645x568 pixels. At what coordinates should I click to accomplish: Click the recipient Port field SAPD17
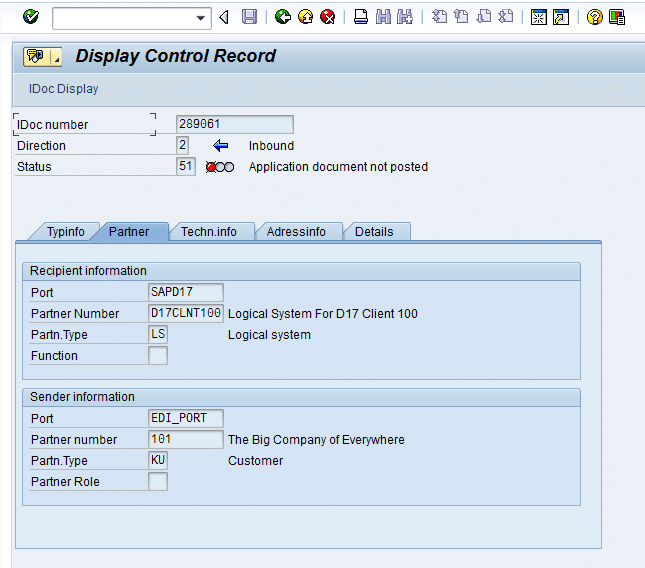coord(186,292)
